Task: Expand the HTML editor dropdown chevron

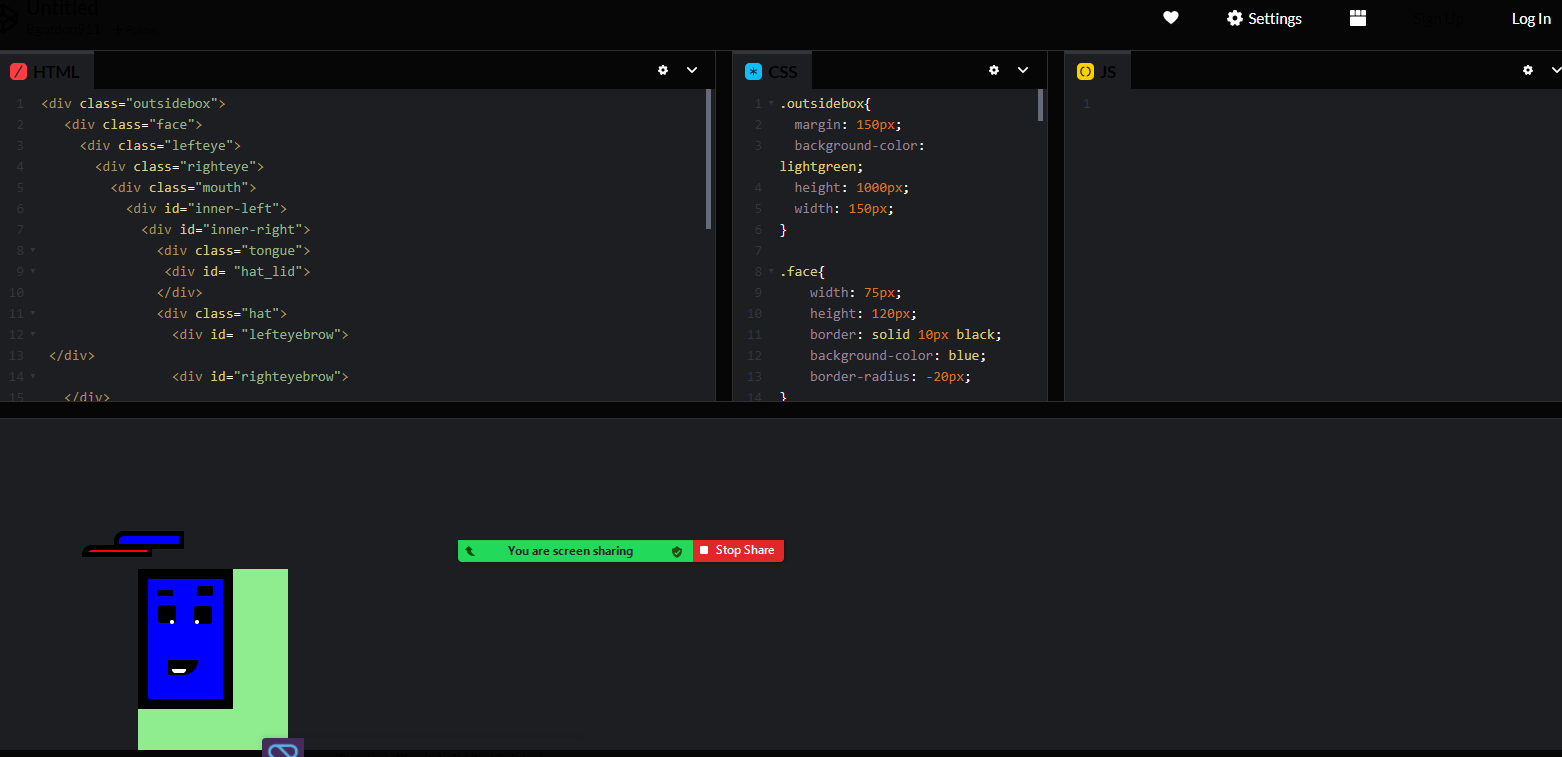Action: tap(691, 70)
